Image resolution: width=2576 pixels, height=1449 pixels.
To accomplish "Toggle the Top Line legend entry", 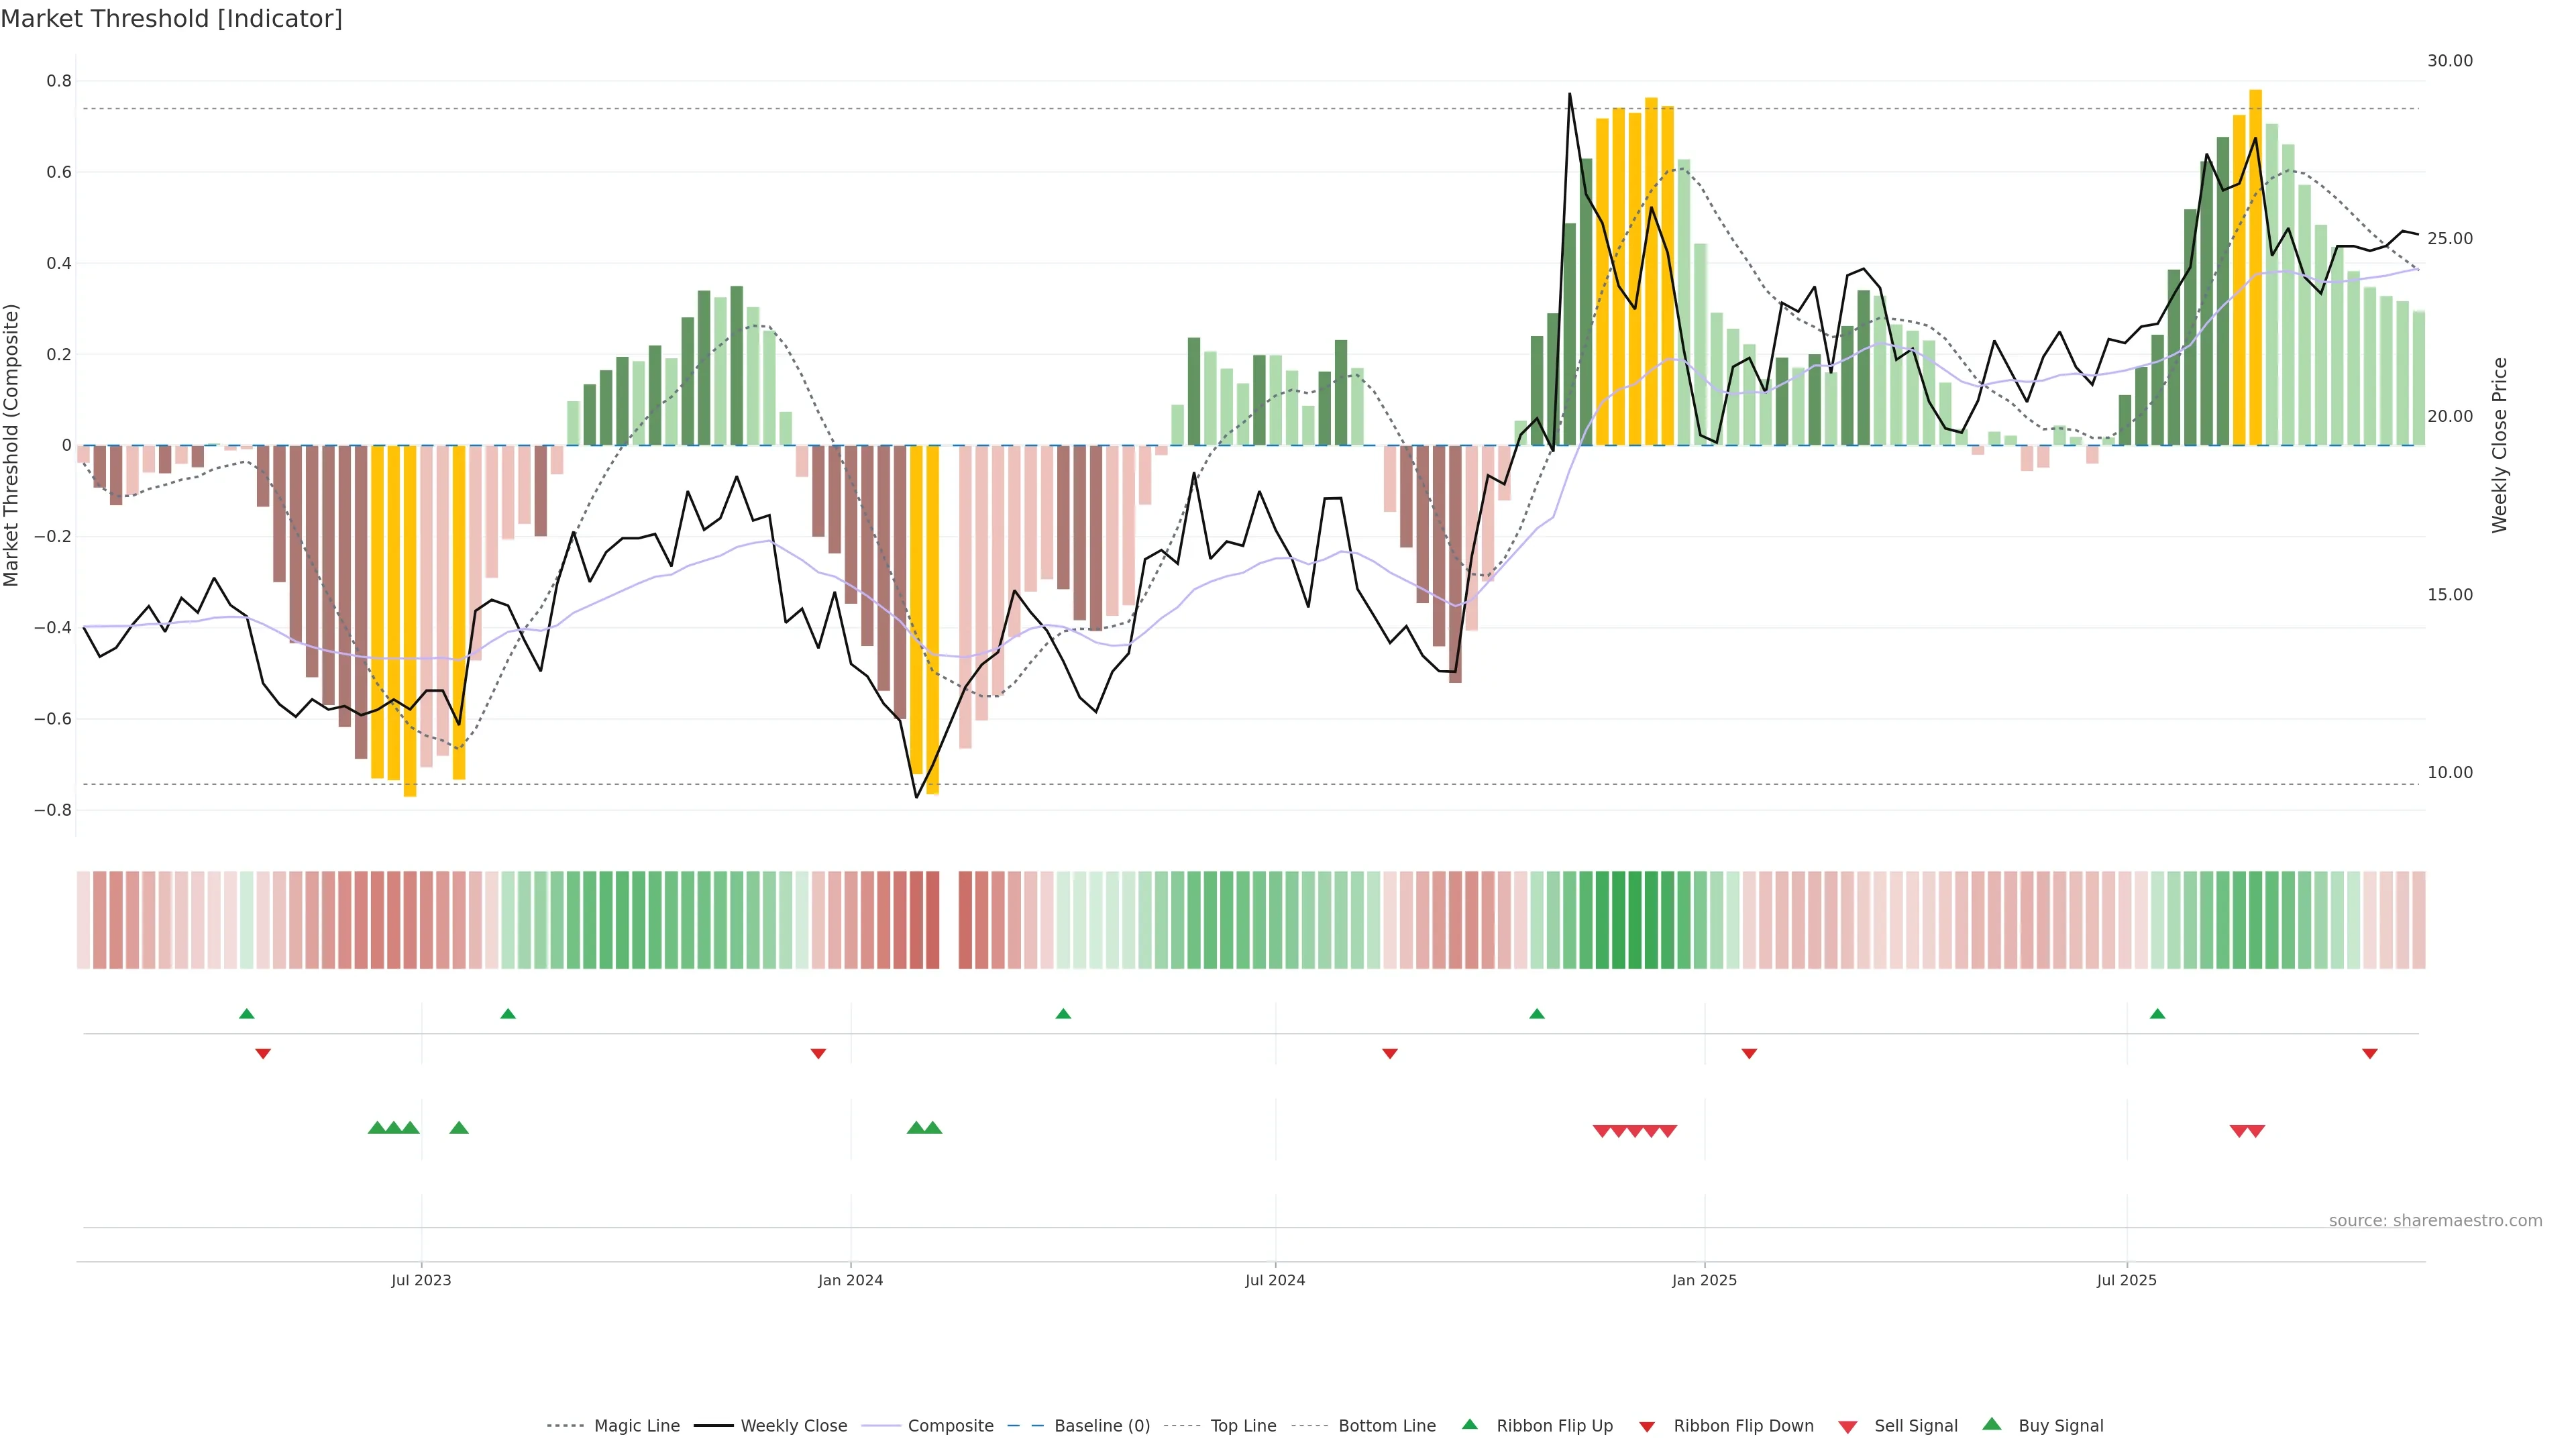I will click(1243, 1426).
